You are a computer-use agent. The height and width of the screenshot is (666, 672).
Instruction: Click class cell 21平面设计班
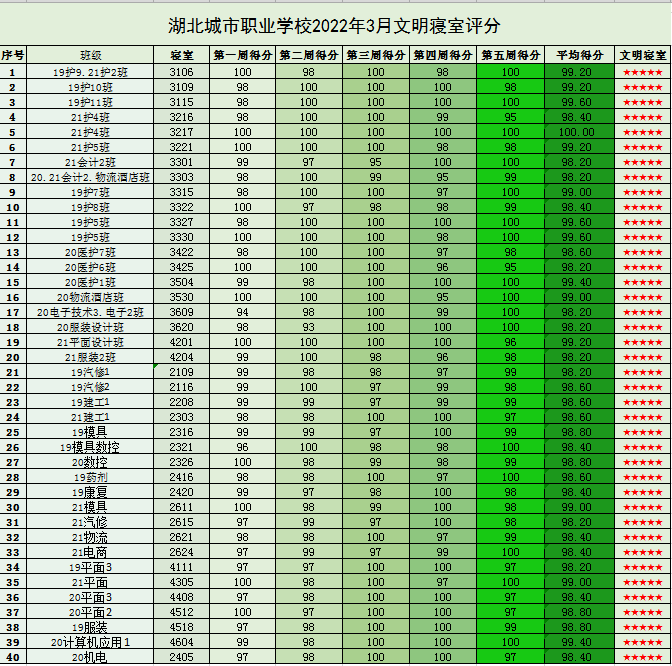click(x=90, y=342)
